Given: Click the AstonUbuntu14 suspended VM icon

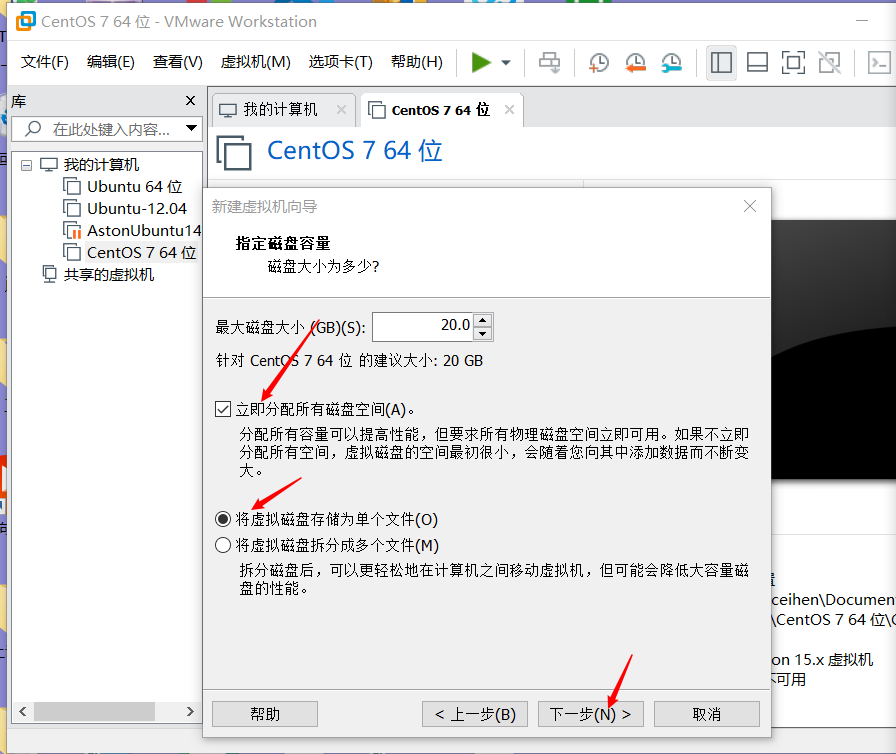Looking at the screenshot, I should 72,230.
